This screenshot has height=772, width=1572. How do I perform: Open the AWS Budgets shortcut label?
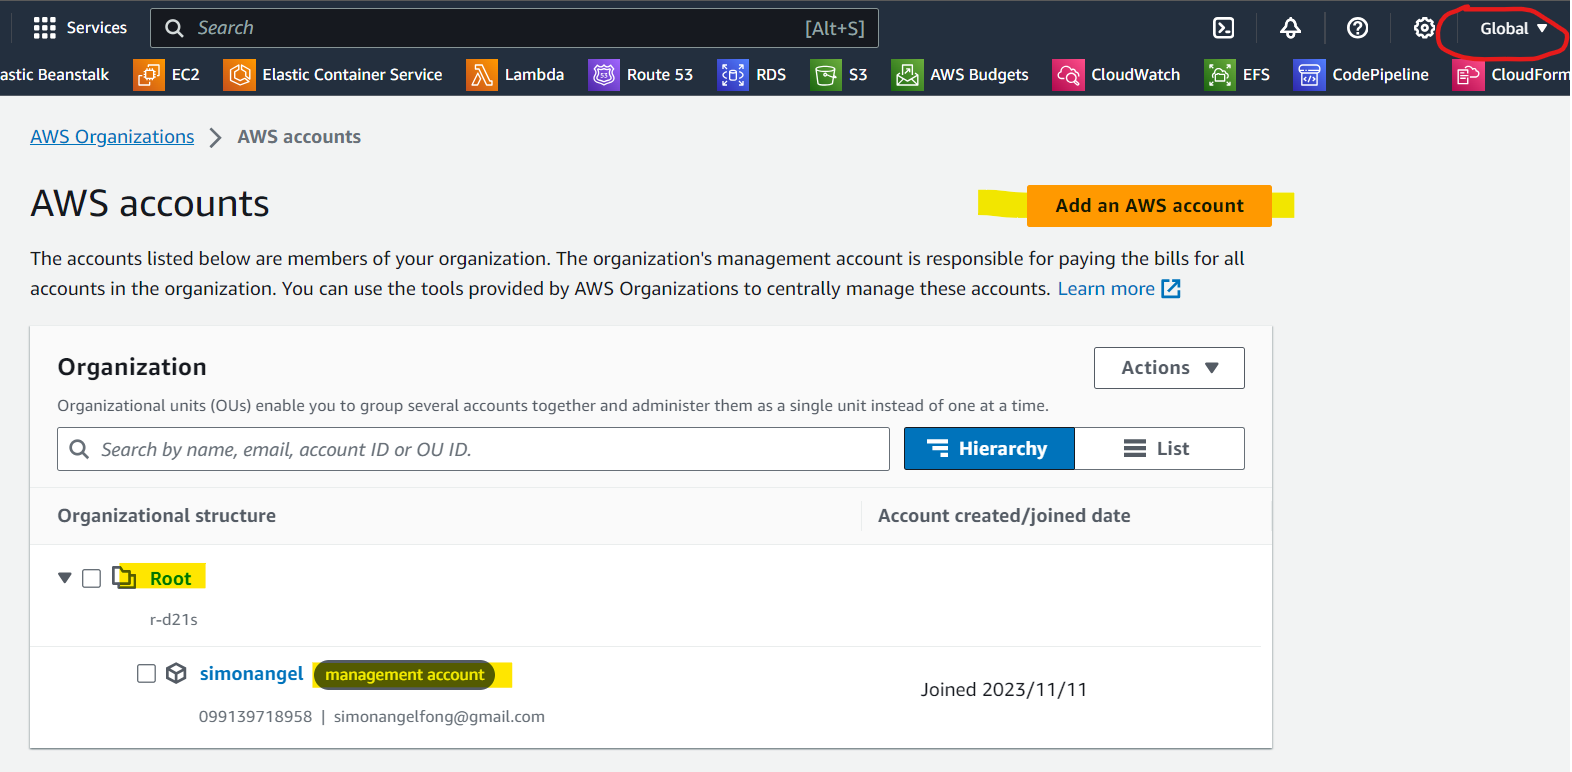(x=979, y=75)
